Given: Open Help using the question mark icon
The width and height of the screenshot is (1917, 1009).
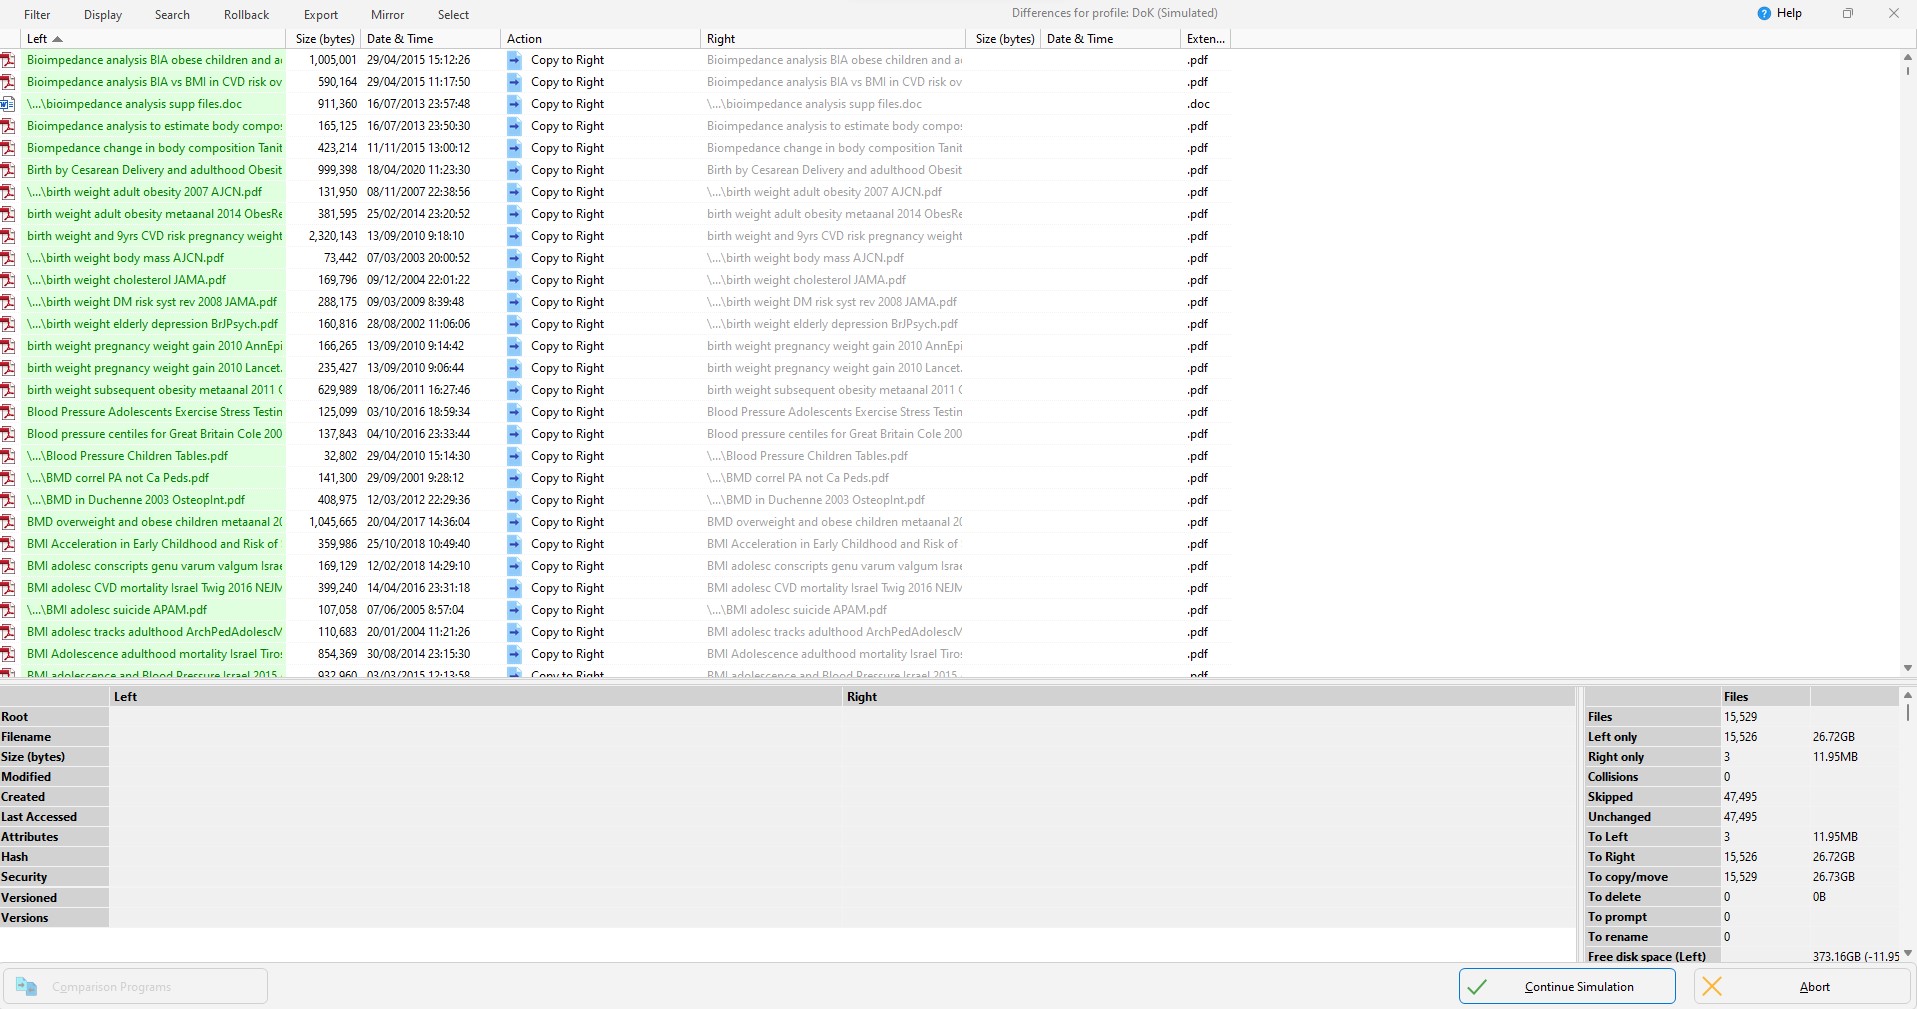Looking at the screenshot, I should tap(1763, 12).
